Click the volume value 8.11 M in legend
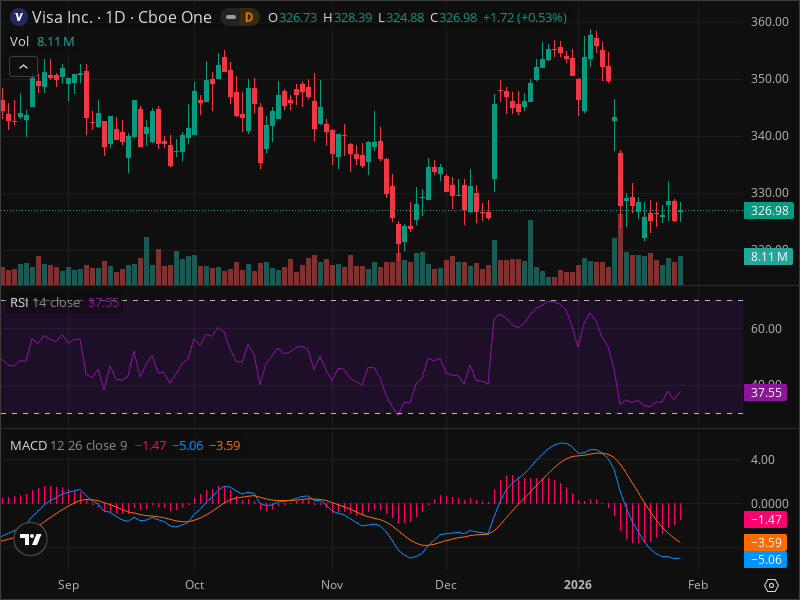Screen dimensions: 800x600 pyautogui.click(x=56, y=41)
